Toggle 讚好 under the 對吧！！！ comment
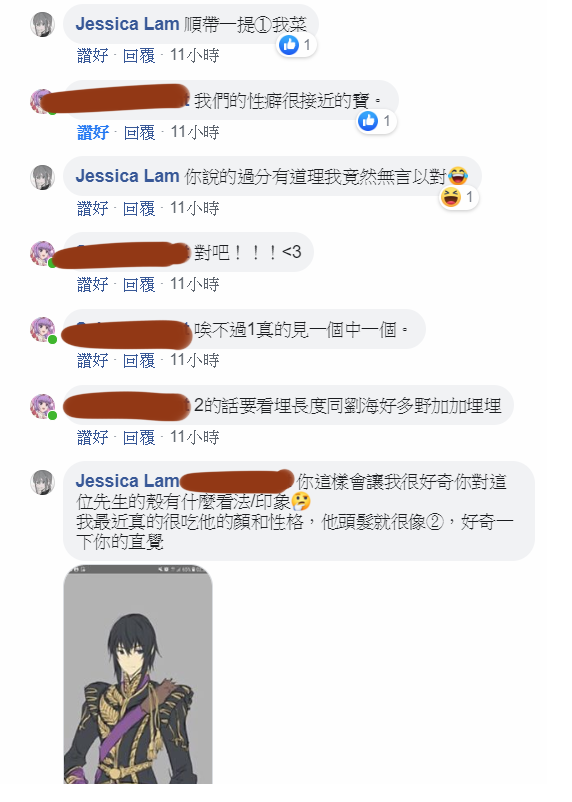Image resolution: width=572 pixels, height=802 pixels. (x=93, y=284)
